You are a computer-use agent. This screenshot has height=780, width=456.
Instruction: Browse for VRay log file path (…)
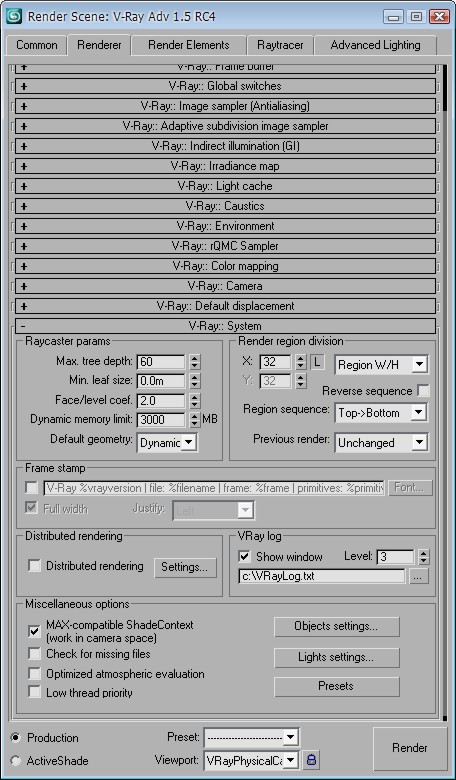point(419,576)
